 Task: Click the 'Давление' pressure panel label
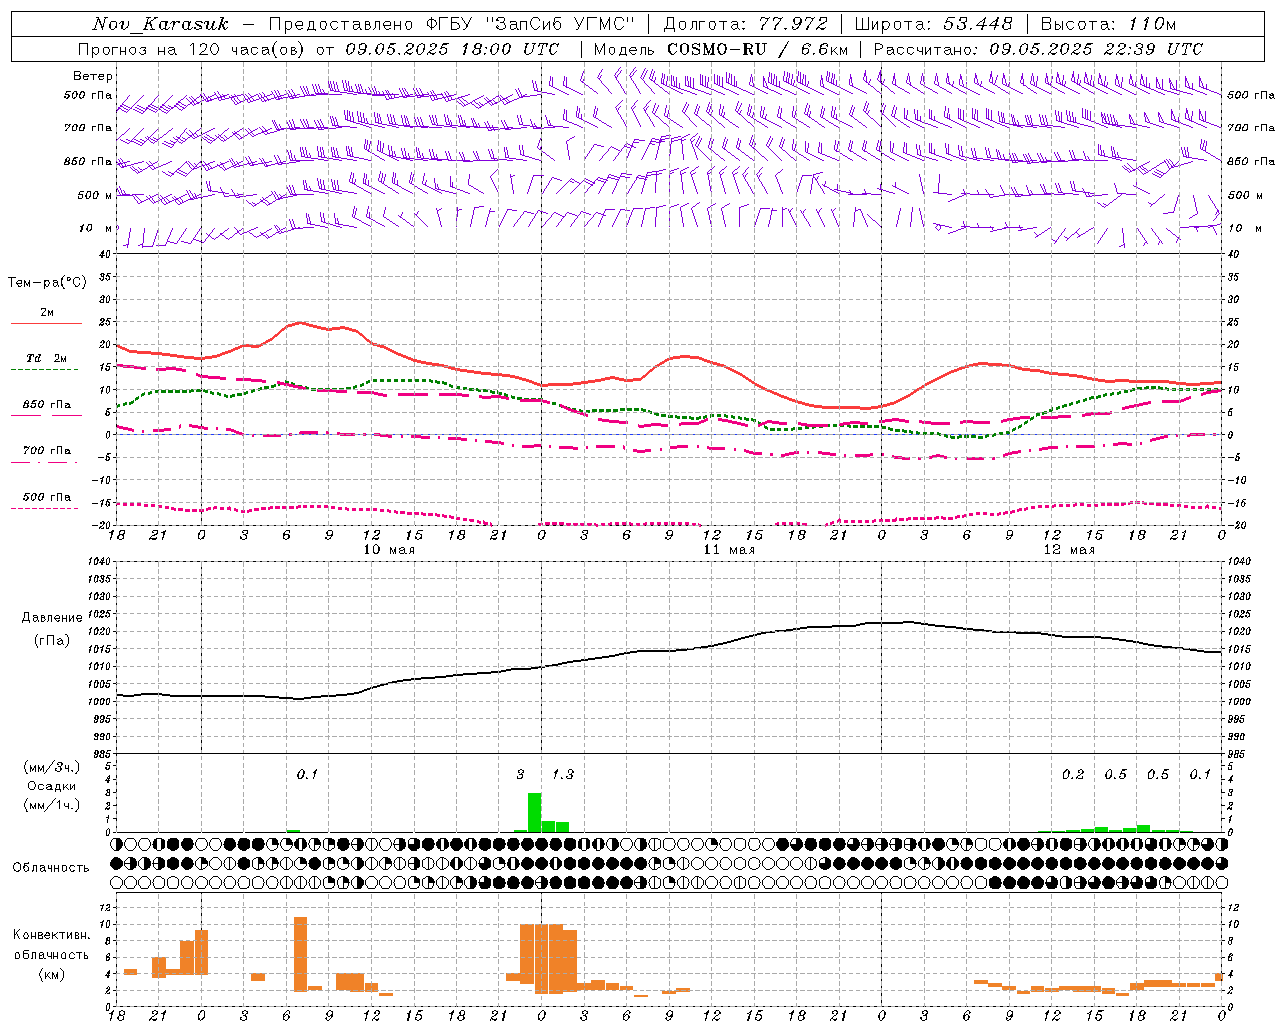point(52,618)
